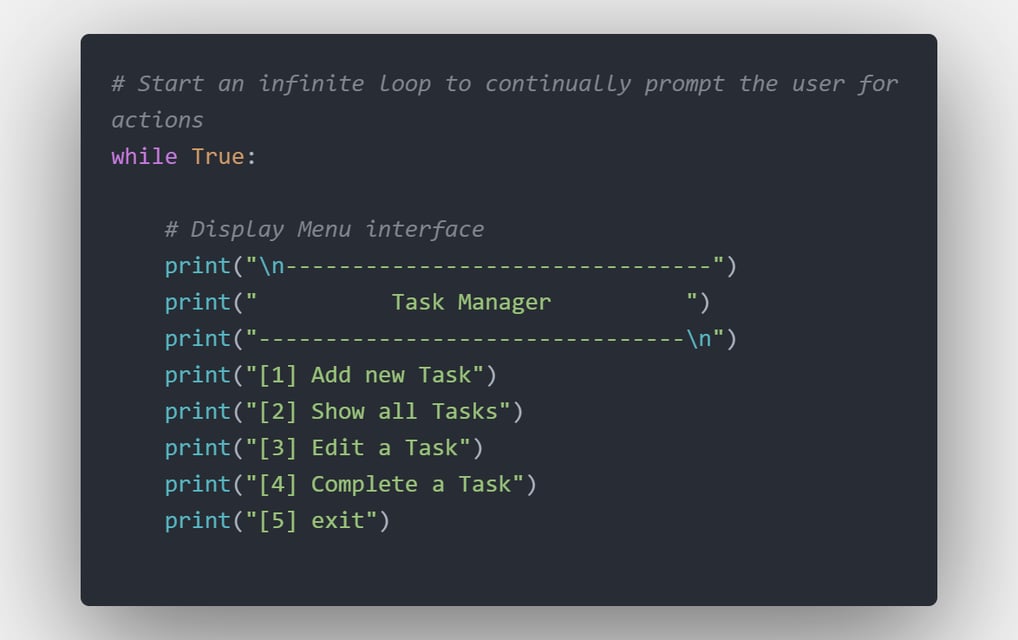Click the '[4] Complete a Task' string
The height and width of the screenshot is (640, 1018).
point(384,484)
